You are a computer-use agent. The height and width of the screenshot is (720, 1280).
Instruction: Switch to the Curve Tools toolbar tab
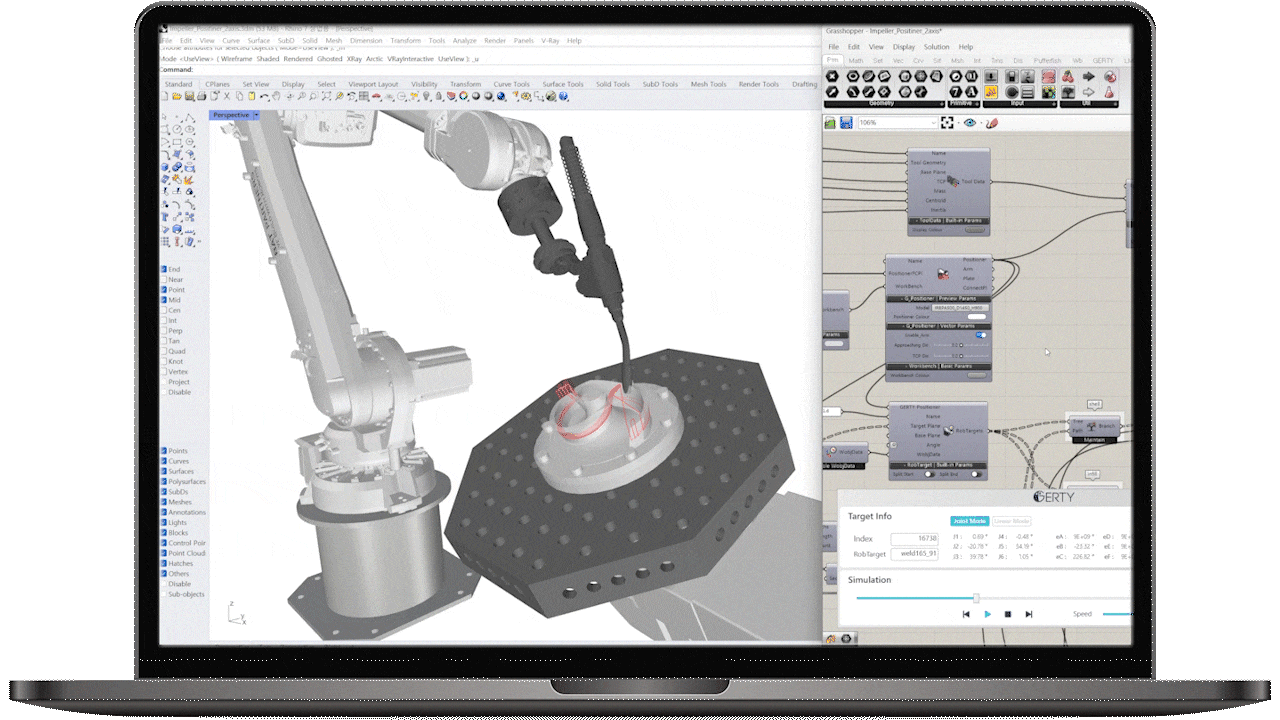(x=511, y=84)
